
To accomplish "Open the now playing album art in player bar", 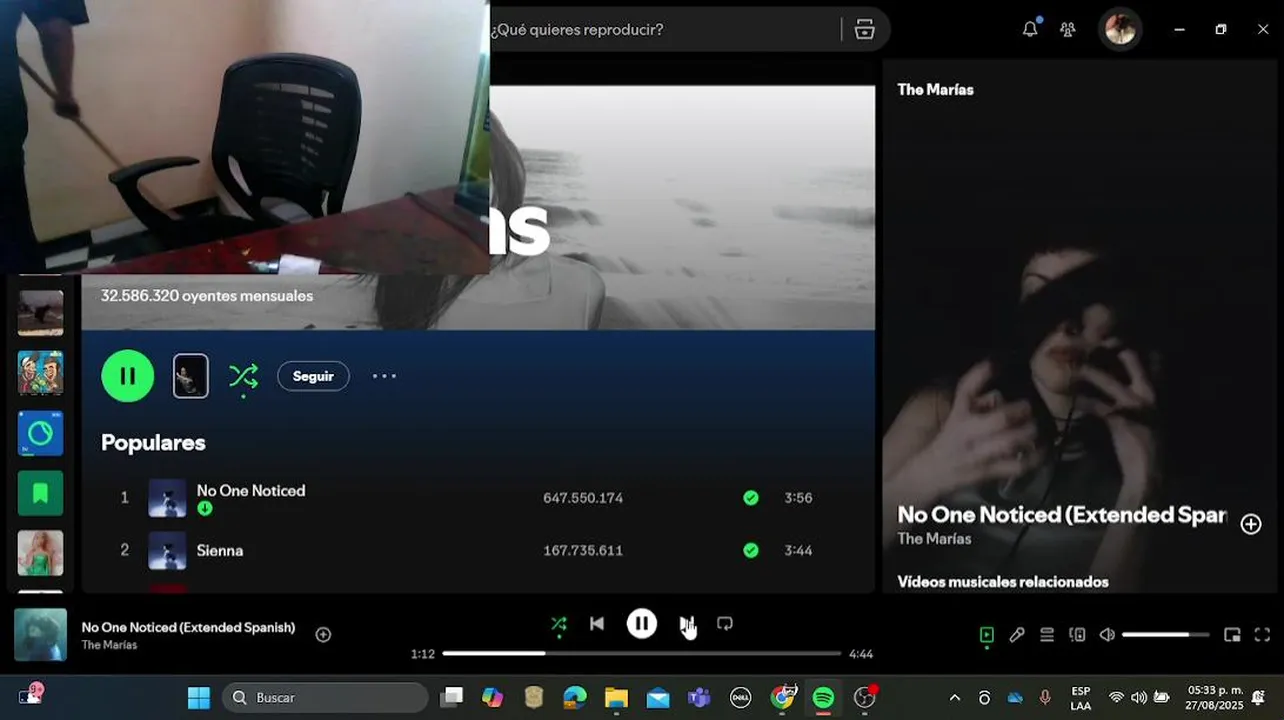I will click(40, 635).
